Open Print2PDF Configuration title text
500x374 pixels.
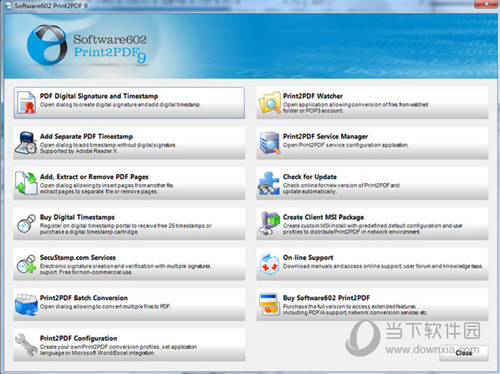coord(79,338)
